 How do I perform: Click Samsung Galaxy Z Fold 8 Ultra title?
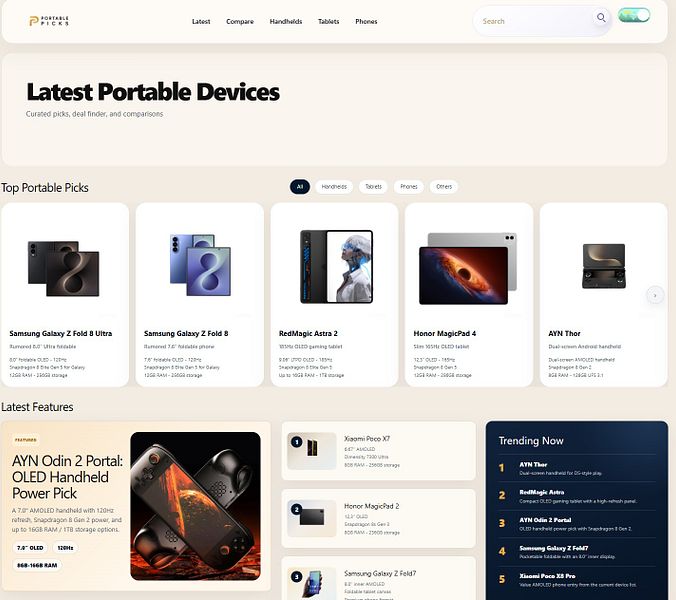[61, 334]
